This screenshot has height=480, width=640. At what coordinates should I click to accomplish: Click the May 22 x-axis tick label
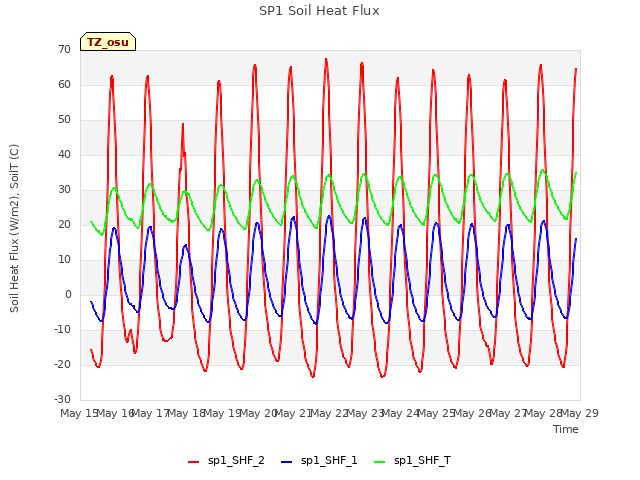(329, 413)
